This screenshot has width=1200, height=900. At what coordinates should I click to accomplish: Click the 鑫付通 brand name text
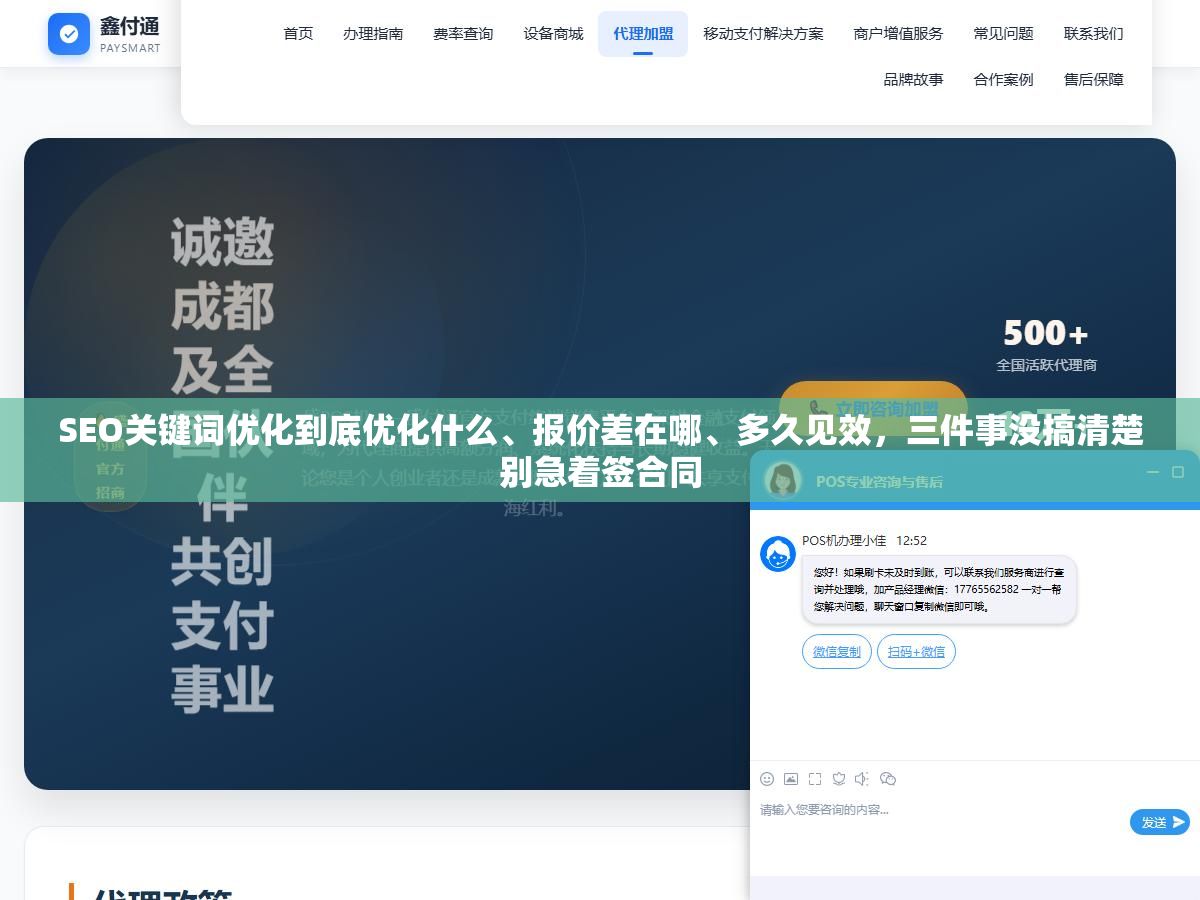pos(129,26)
